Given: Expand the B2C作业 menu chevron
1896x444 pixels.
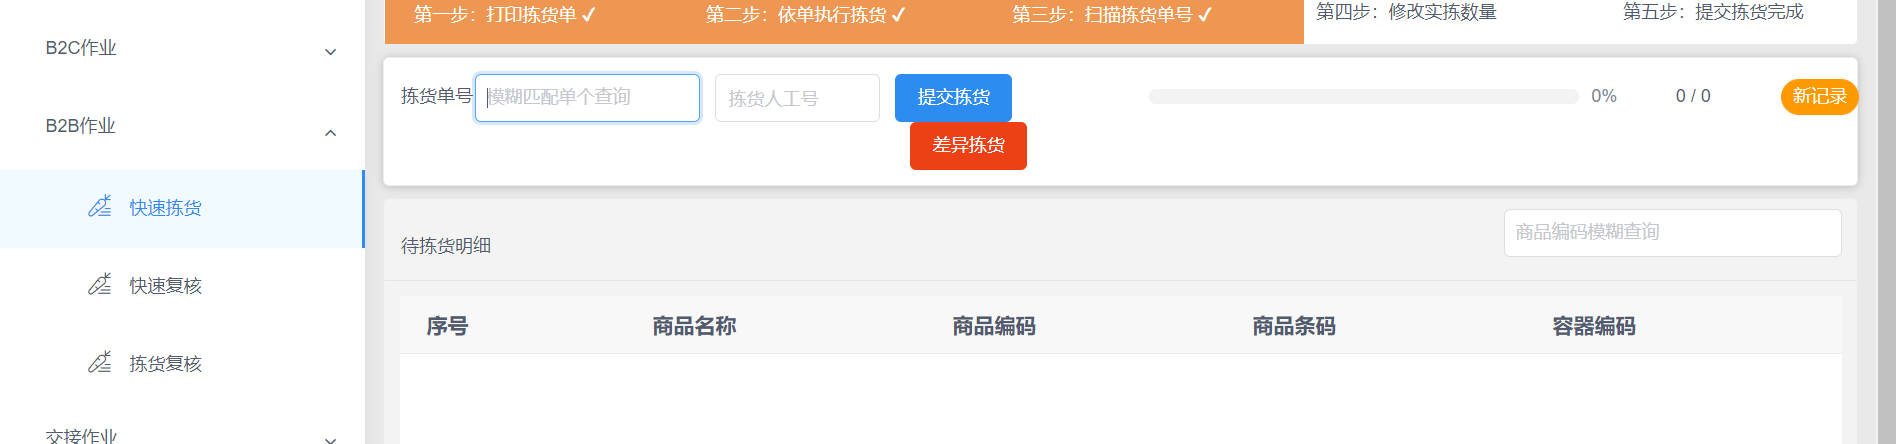Looking at the screenshot, I should point(330,52).
